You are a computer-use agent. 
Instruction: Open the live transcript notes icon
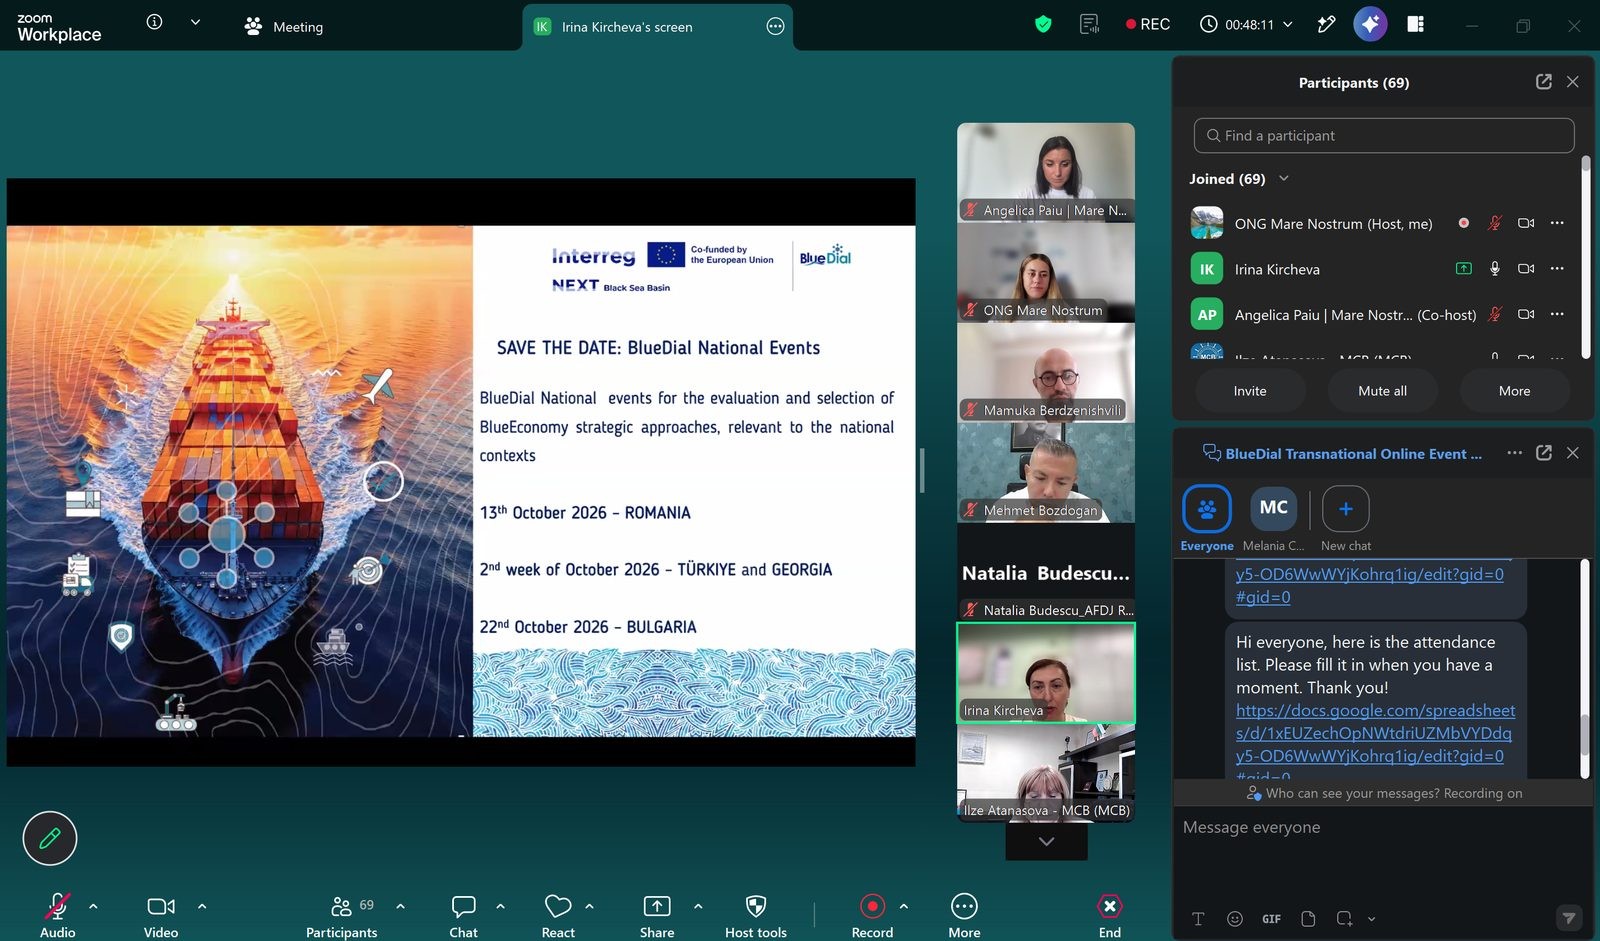[1089, 24]
